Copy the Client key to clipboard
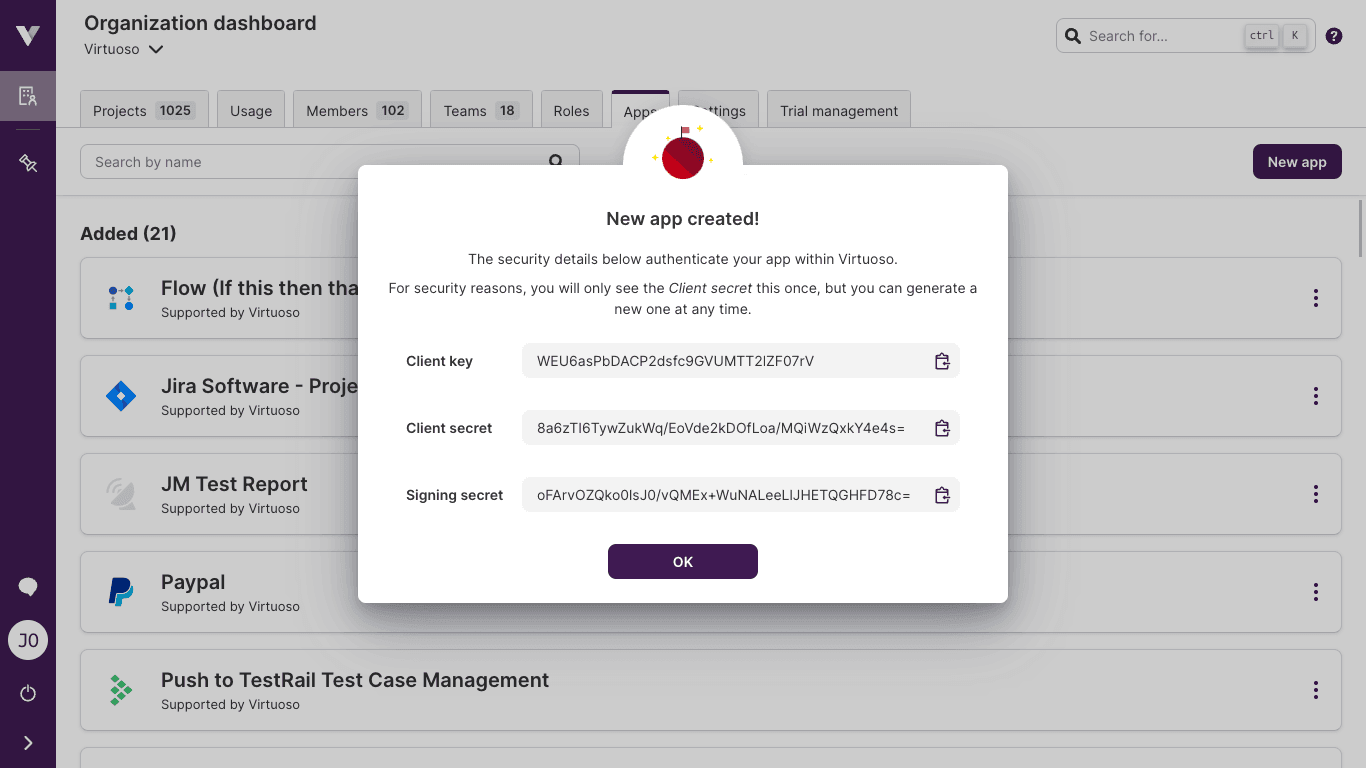The image size is (1366, 768). pyautogui.click(x=941, y=361)
